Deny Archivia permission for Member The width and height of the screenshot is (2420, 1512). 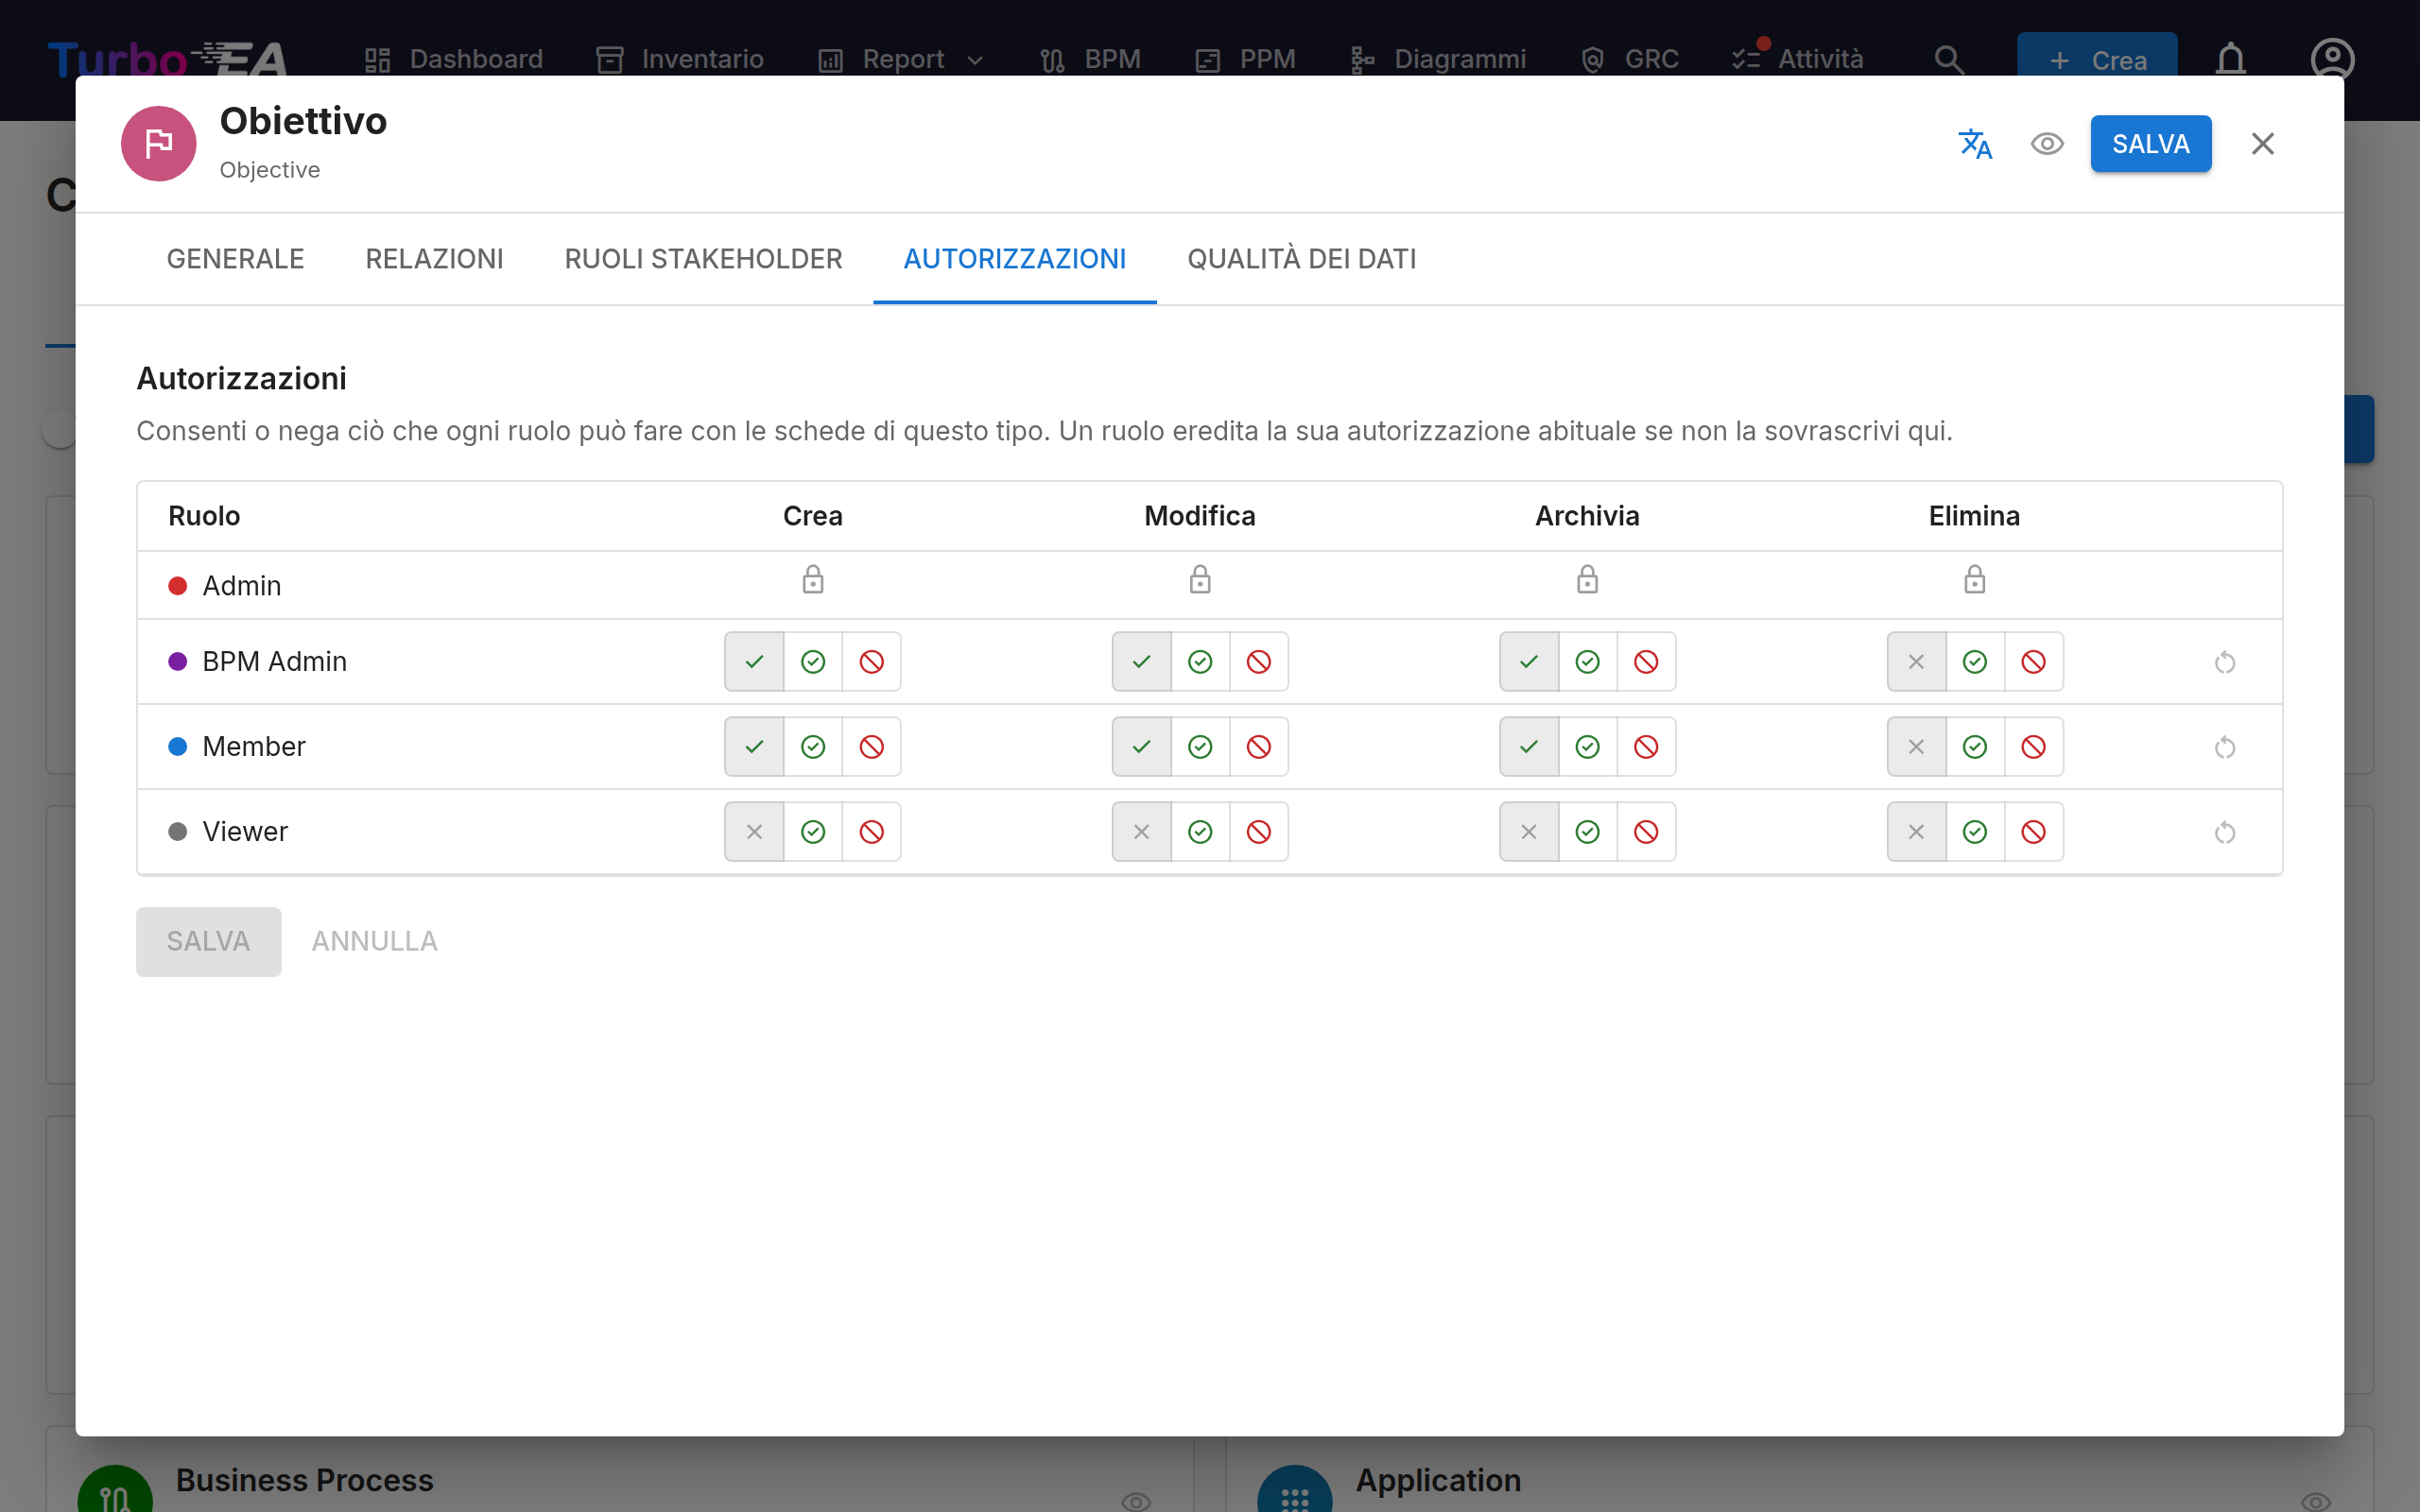pyautogui.click(x=1646, y=747)
